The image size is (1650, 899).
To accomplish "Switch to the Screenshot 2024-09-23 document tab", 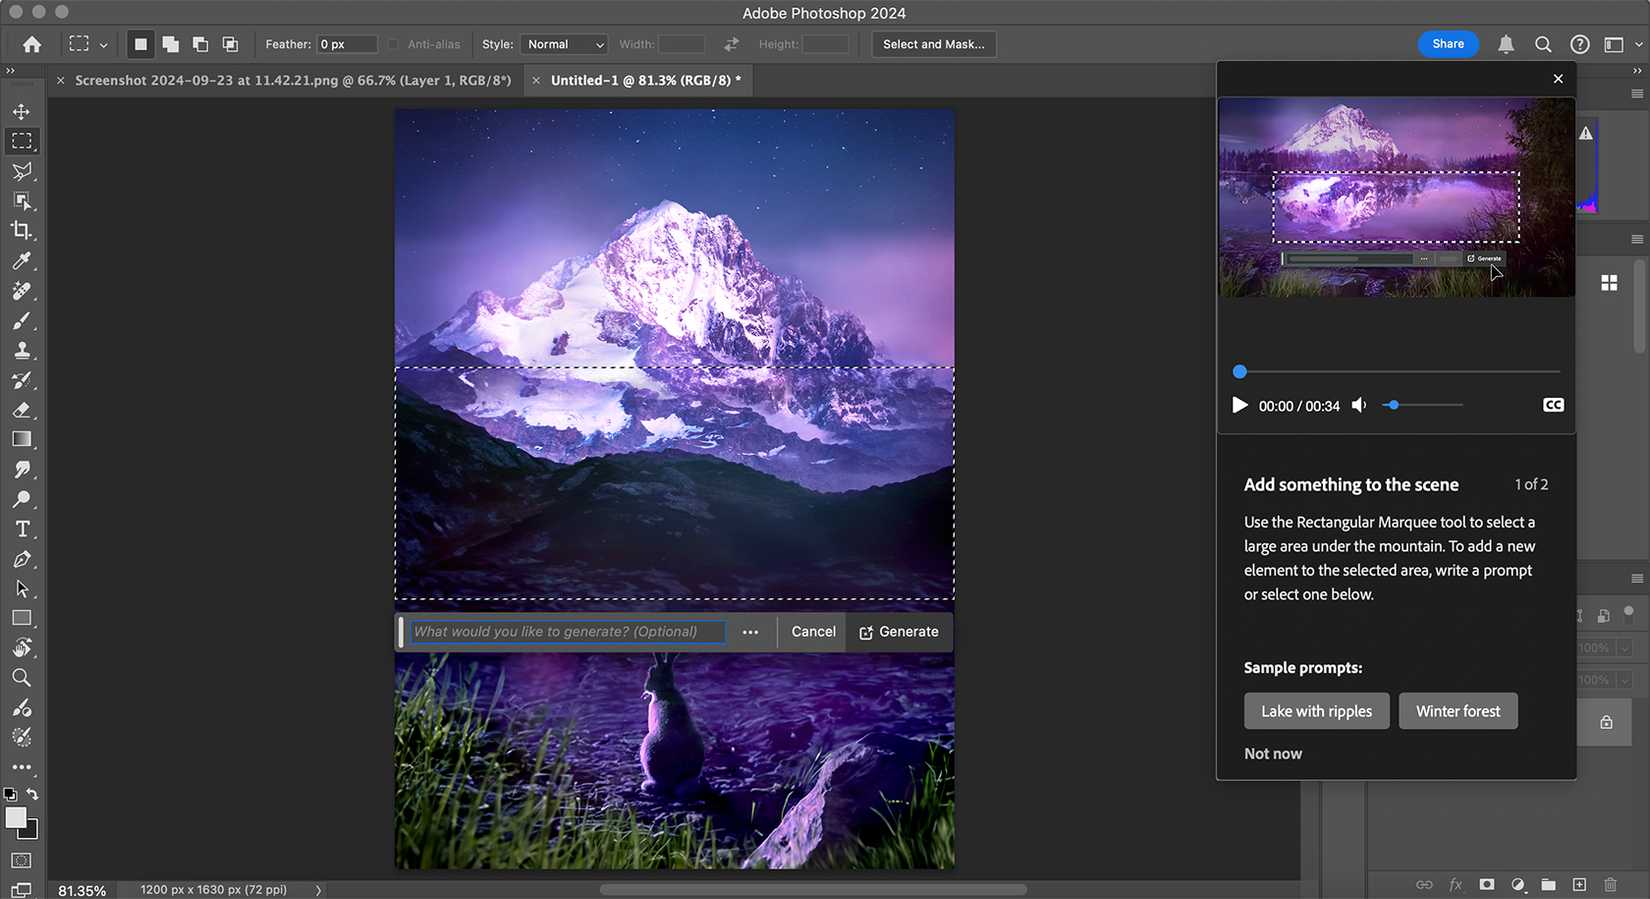I will pos(292,80).
